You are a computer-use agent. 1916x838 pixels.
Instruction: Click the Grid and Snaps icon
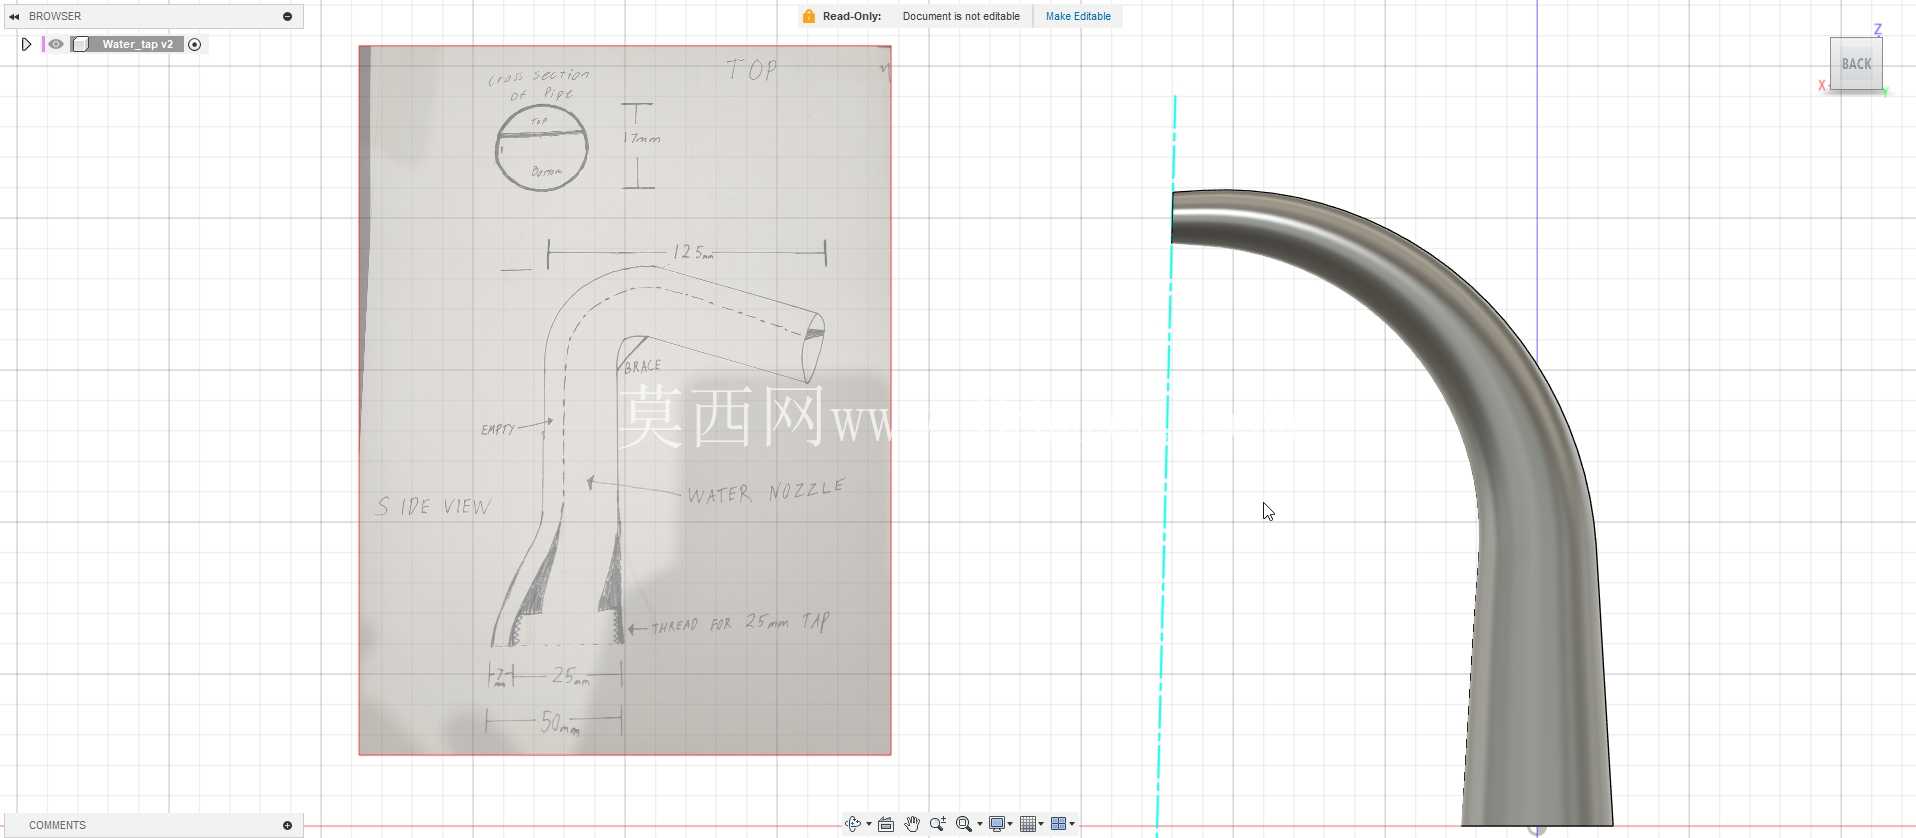[x=1028, y=824]
